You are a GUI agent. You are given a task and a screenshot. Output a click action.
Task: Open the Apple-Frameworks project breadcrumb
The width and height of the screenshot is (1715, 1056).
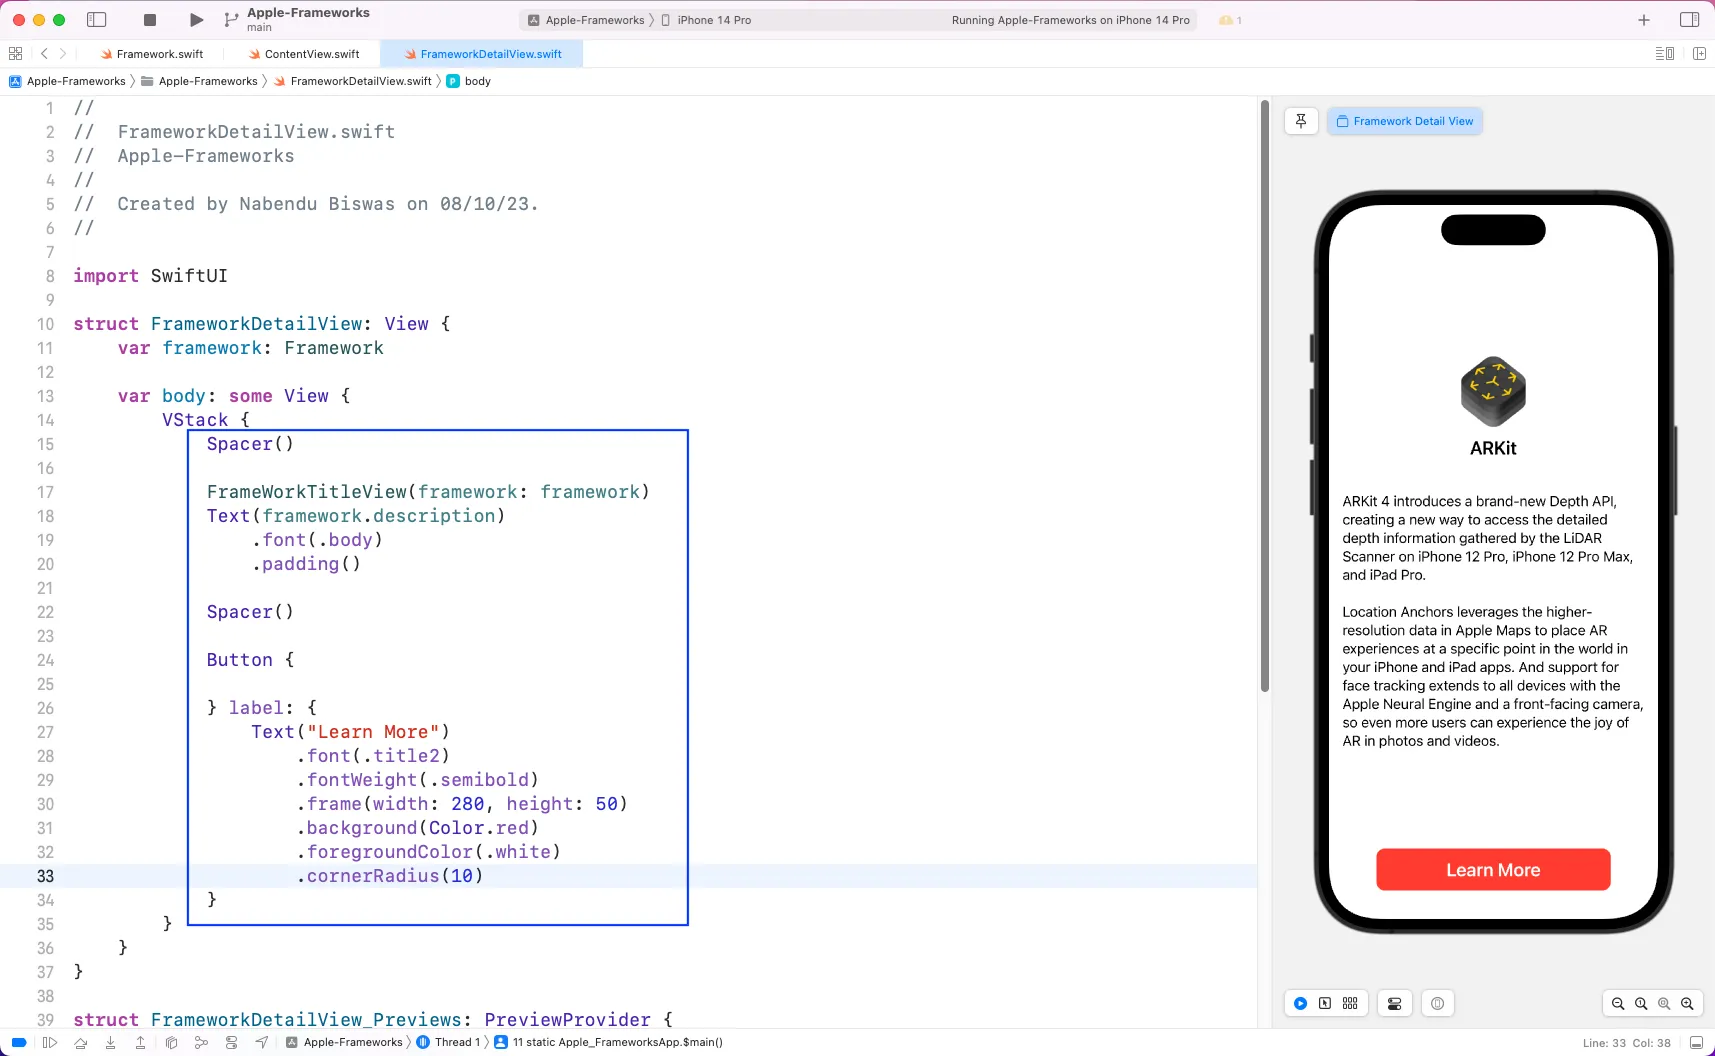(67, 81)
